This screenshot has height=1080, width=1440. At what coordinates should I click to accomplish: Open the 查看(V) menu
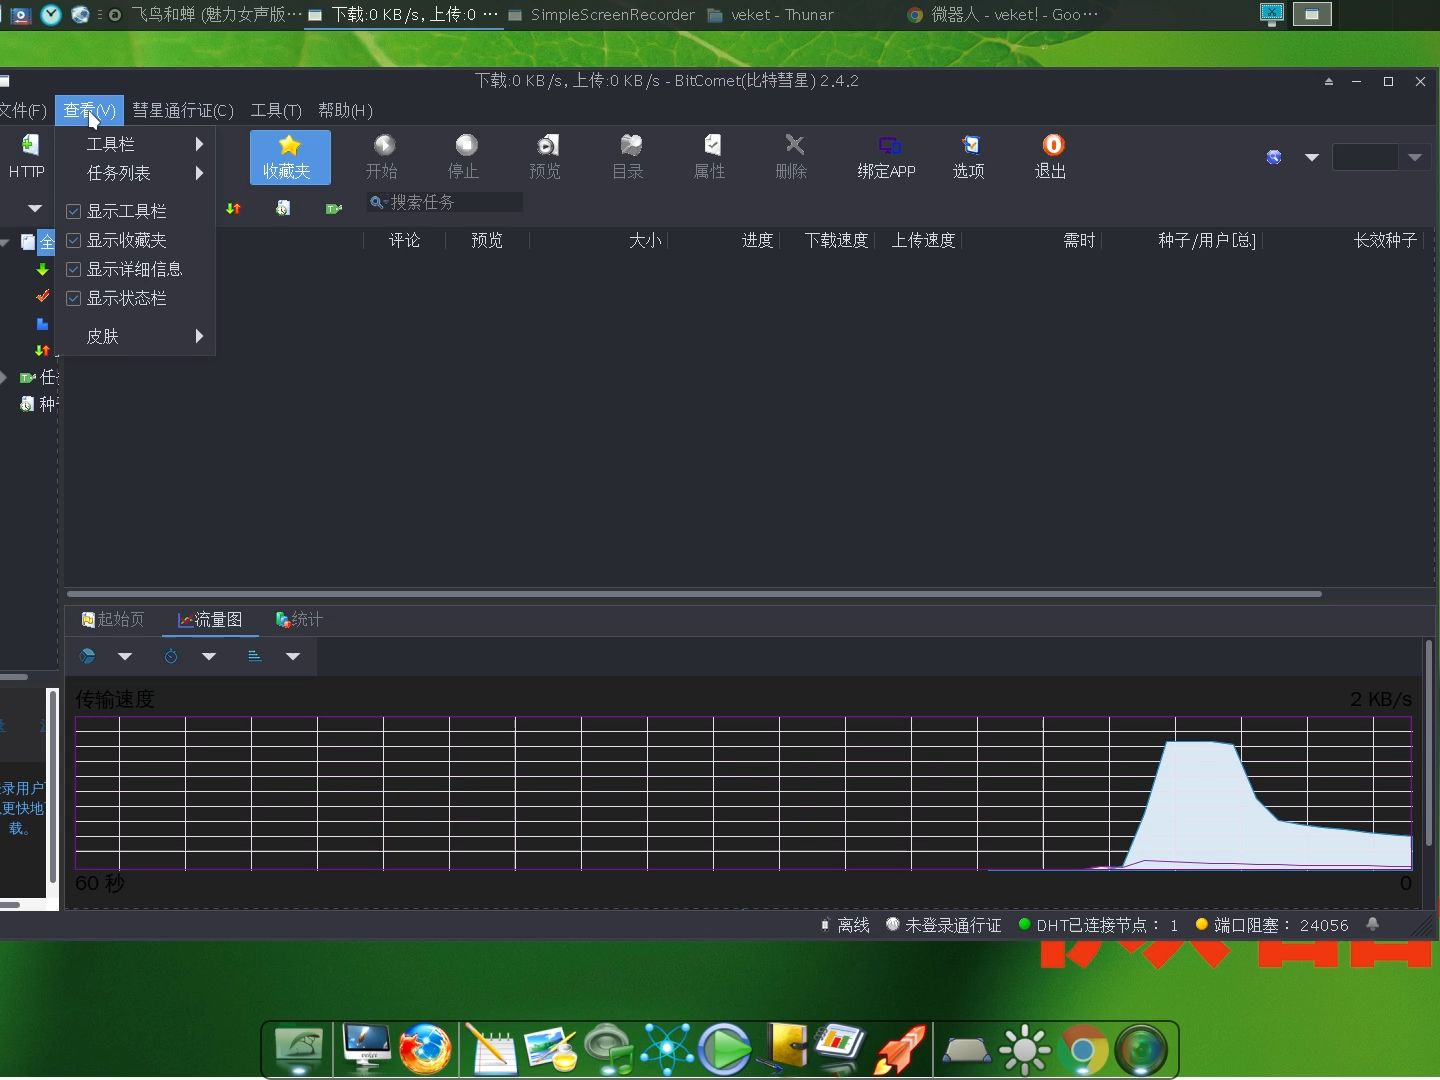[x=90, y=110]
